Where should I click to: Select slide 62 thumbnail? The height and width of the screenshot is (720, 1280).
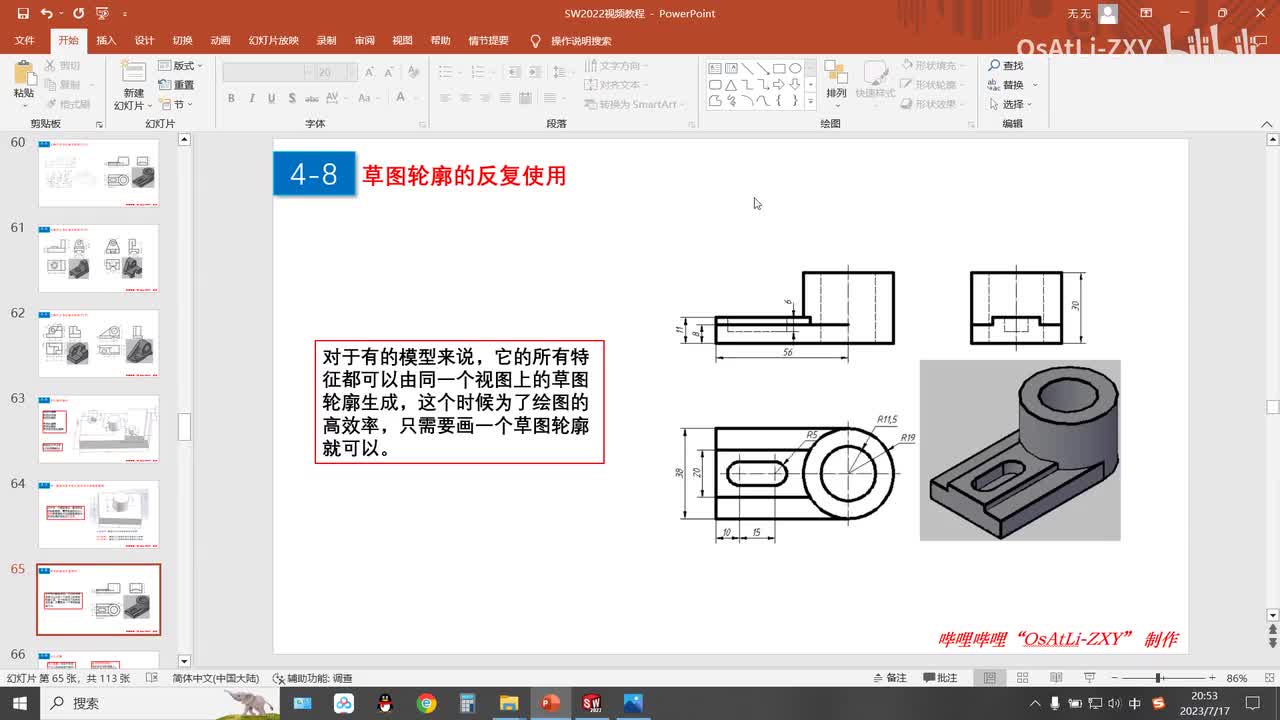[98, 343]
